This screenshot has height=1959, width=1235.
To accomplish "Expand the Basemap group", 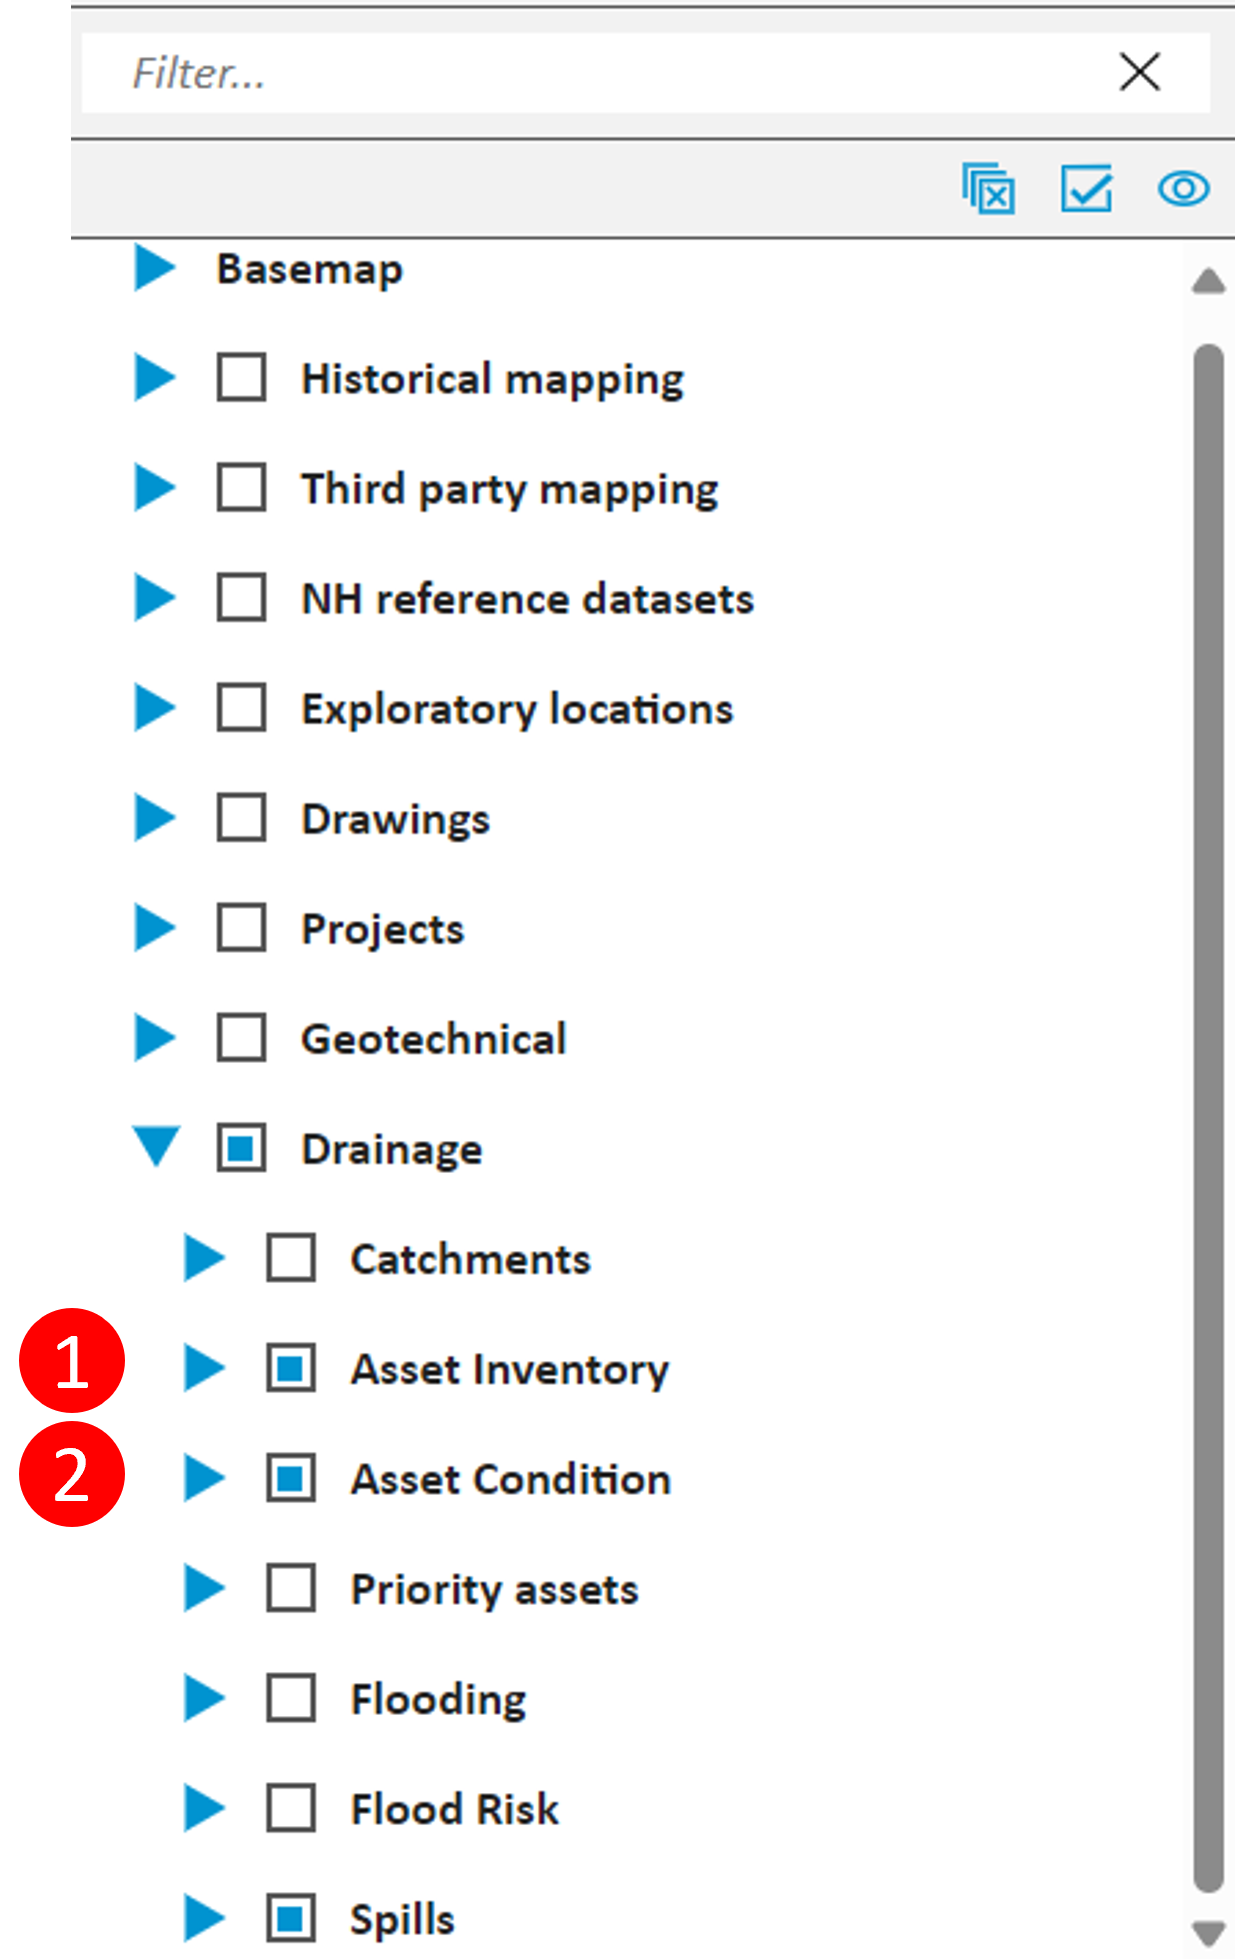I will (155, 267).
